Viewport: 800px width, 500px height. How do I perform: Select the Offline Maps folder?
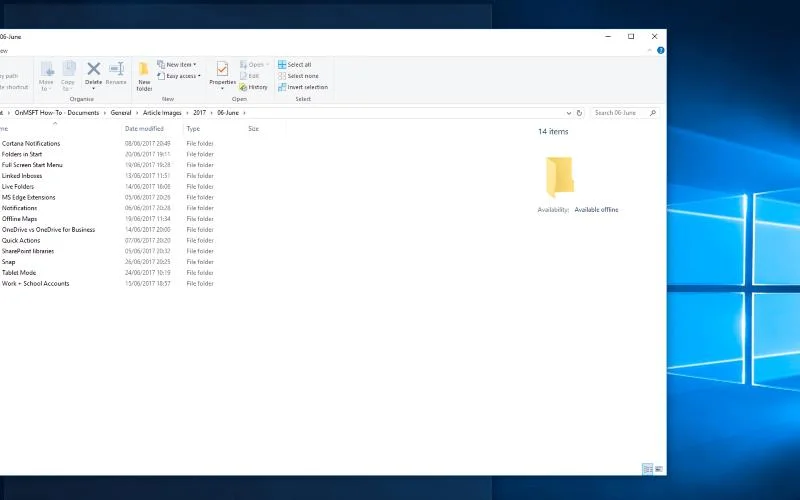pyautogui.click(x=19, y=219)
